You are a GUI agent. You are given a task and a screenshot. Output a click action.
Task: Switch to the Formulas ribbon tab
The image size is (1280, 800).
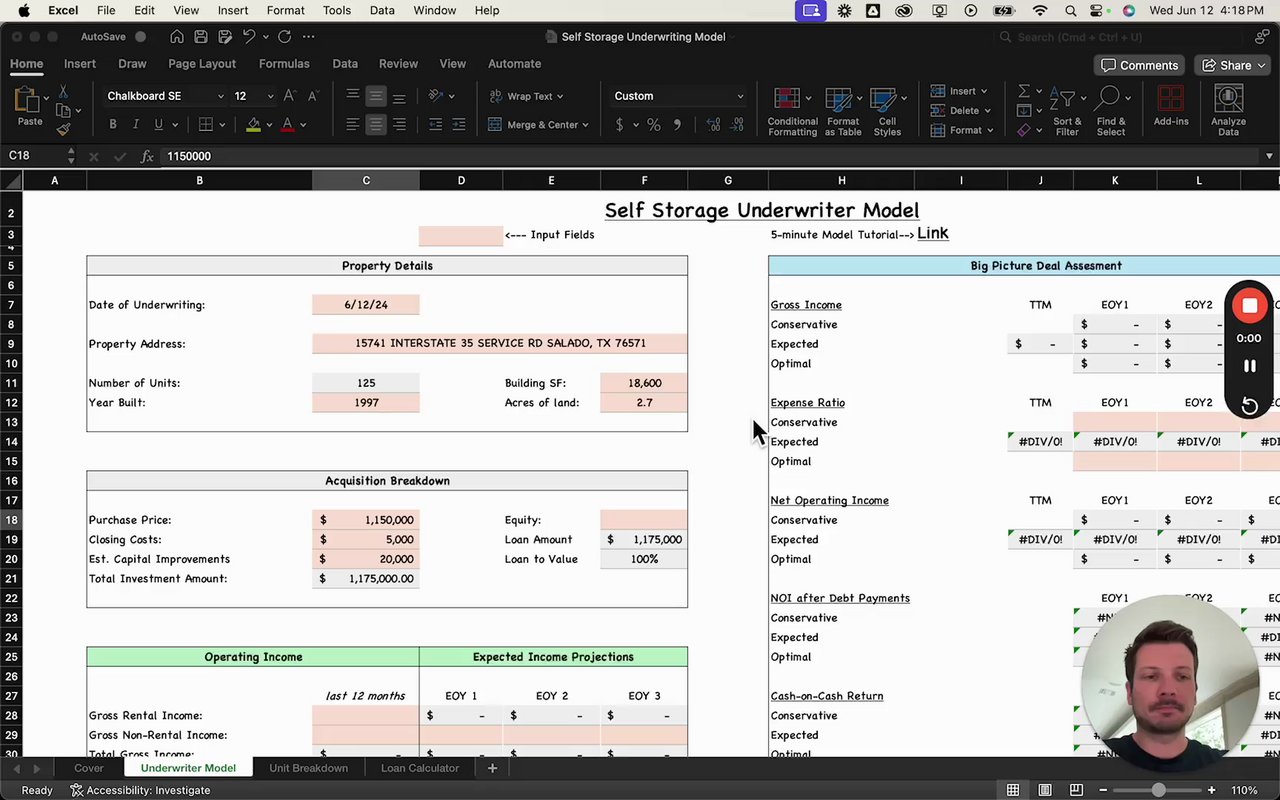click(284, 63)
